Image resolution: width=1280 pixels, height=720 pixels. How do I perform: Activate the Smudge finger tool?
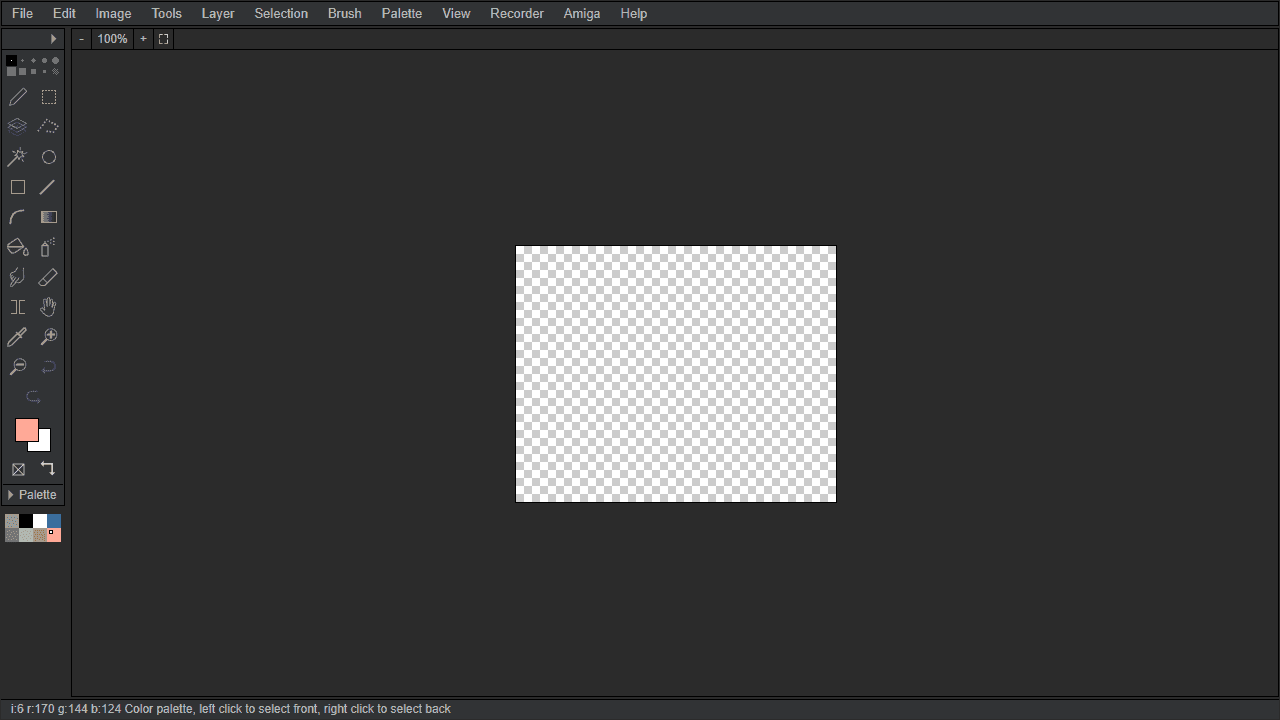18,277
